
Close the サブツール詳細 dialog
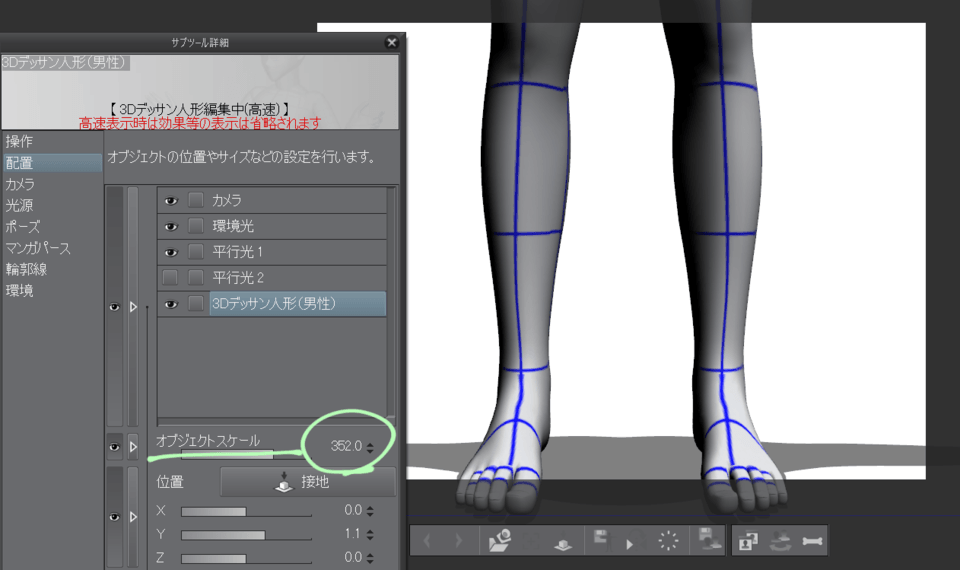coord(392,42)
